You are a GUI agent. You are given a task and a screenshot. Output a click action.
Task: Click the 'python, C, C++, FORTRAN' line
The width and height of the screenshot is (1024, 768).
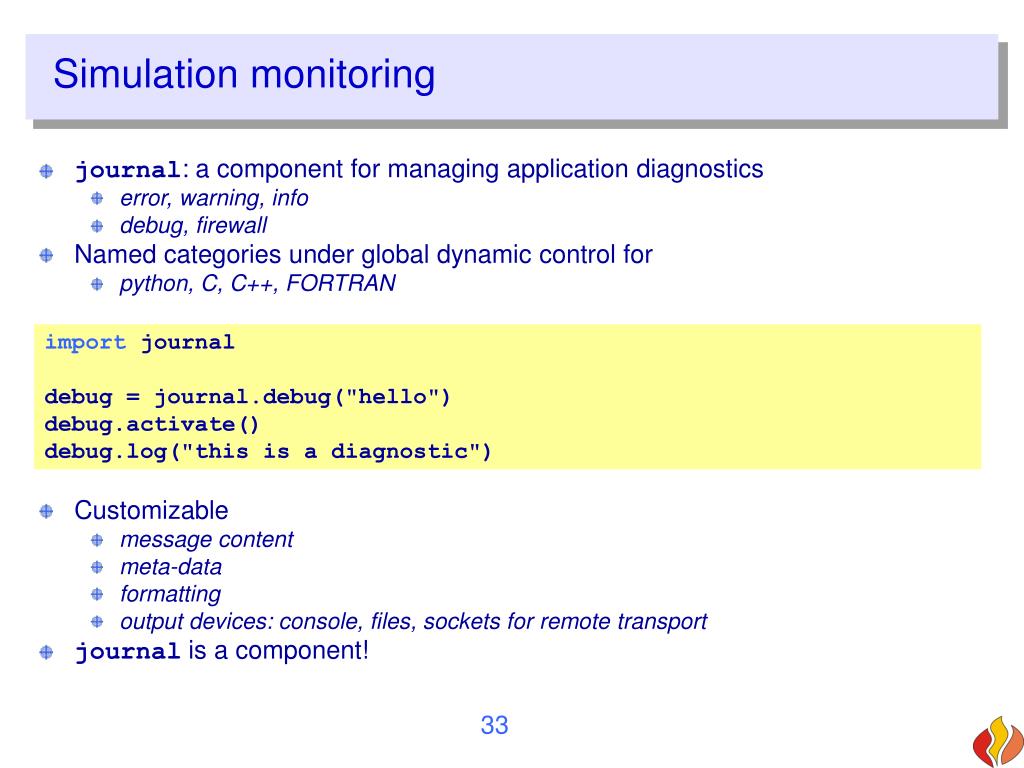257,283
